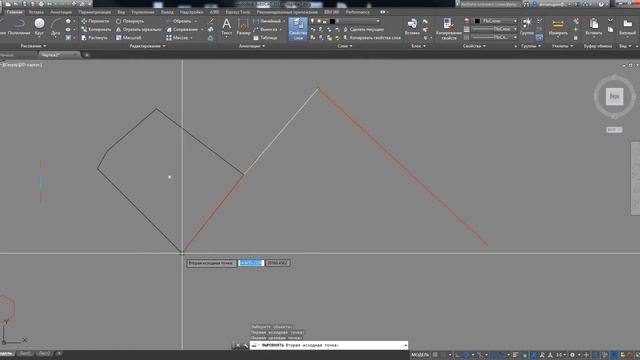Open the Express Tools ribbon tab

click(x=238, y=12)
